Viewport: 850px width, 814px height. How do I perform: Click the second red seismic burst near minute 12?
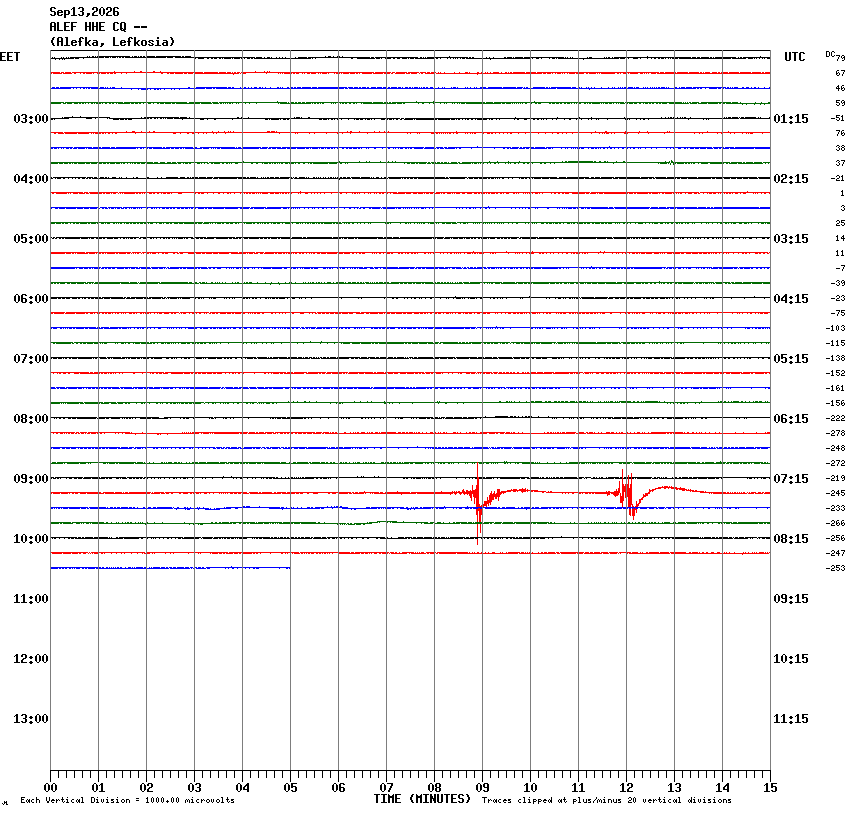click(x=627, y=494)
